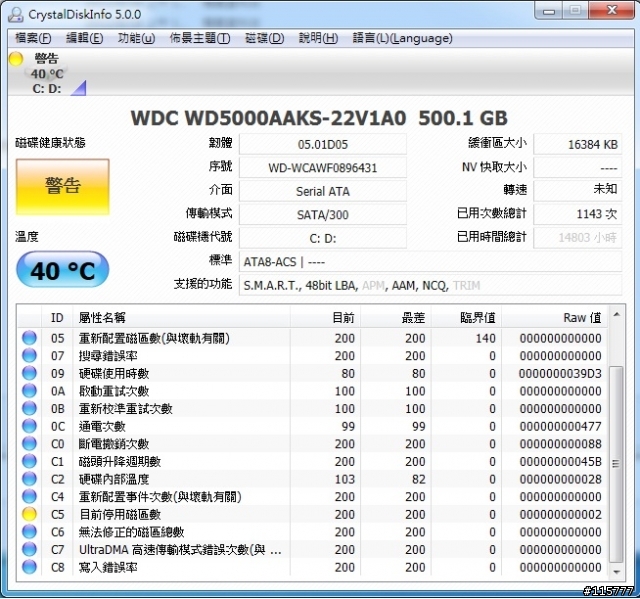
Task: Click the blue status icon for attribute C2
Action: [x=29, y=479]
